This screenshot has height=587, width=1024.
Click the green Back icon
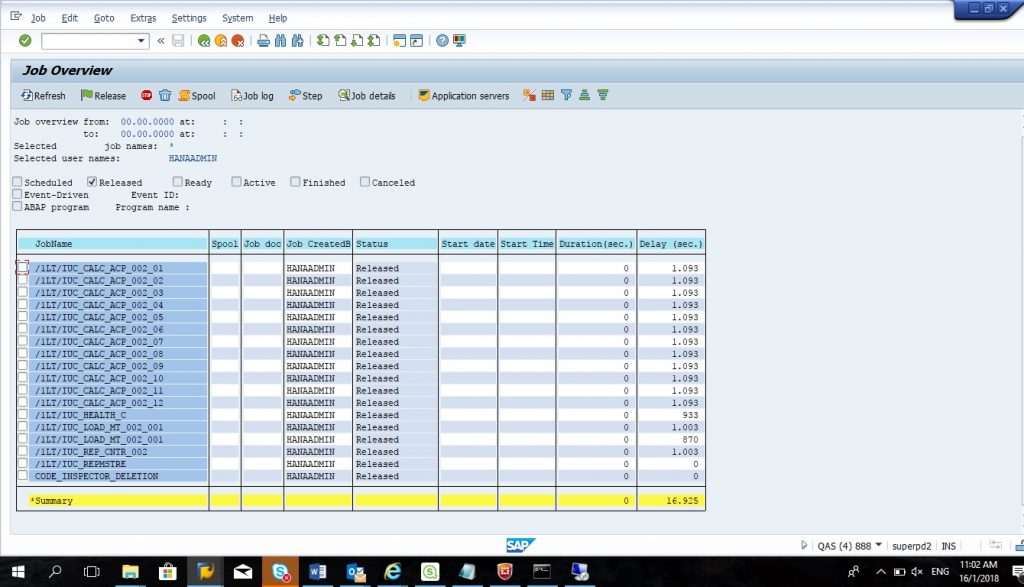(x=204, y=41)
